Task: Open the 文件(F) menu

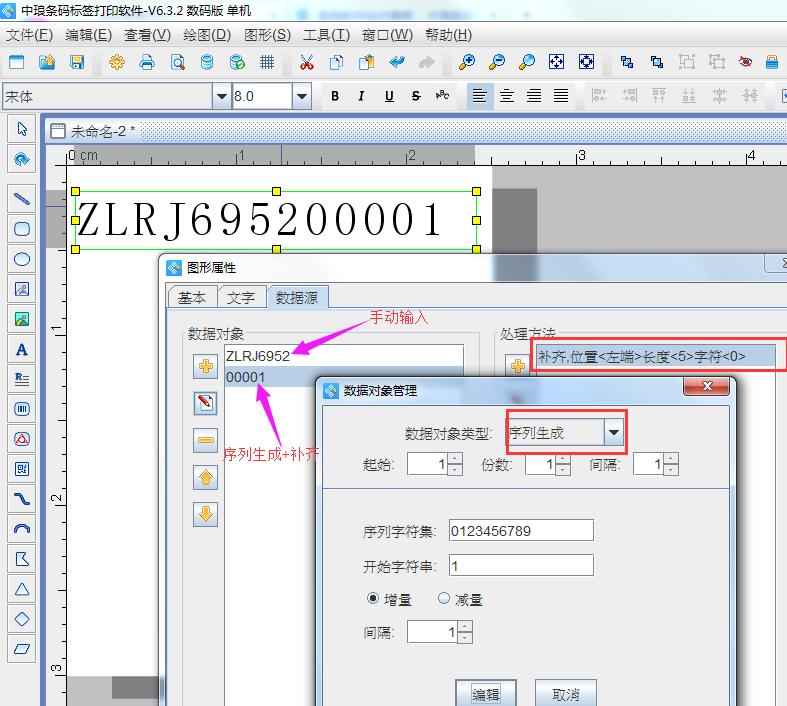Action: pos(29,35)
